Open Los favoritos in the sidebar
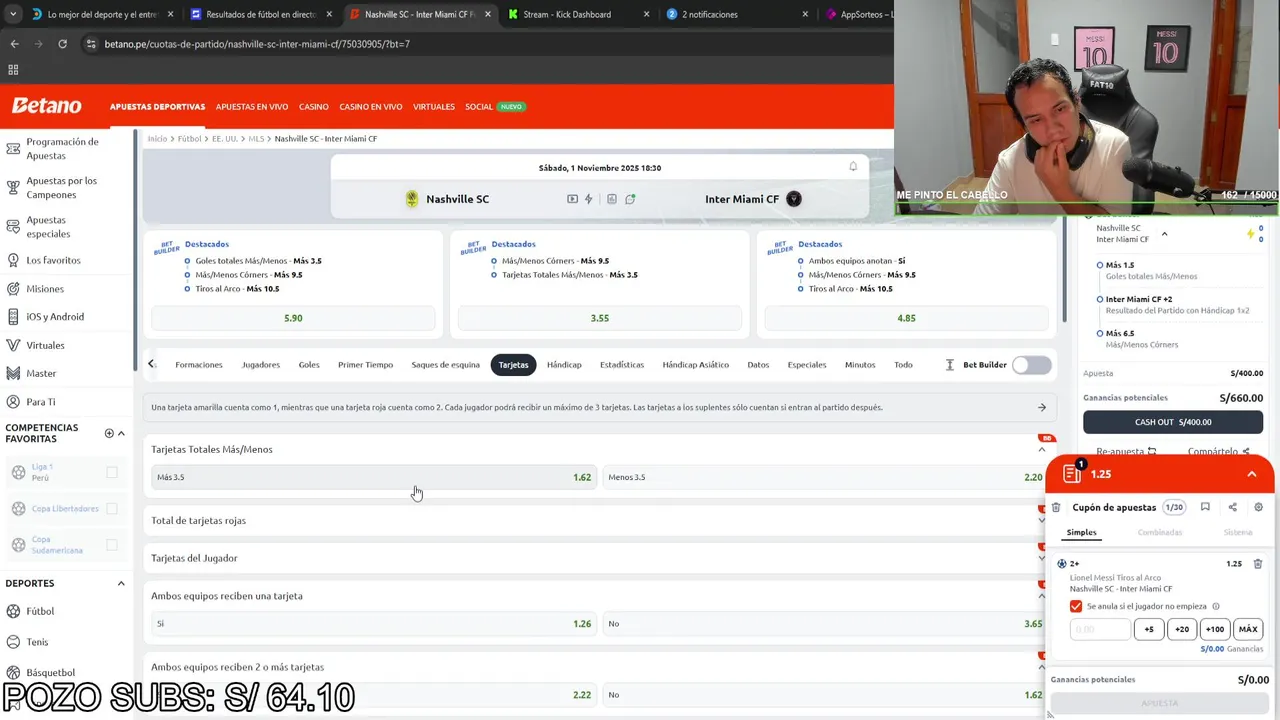The width and height of the screenshot is (1280, 720). point(53,260)
